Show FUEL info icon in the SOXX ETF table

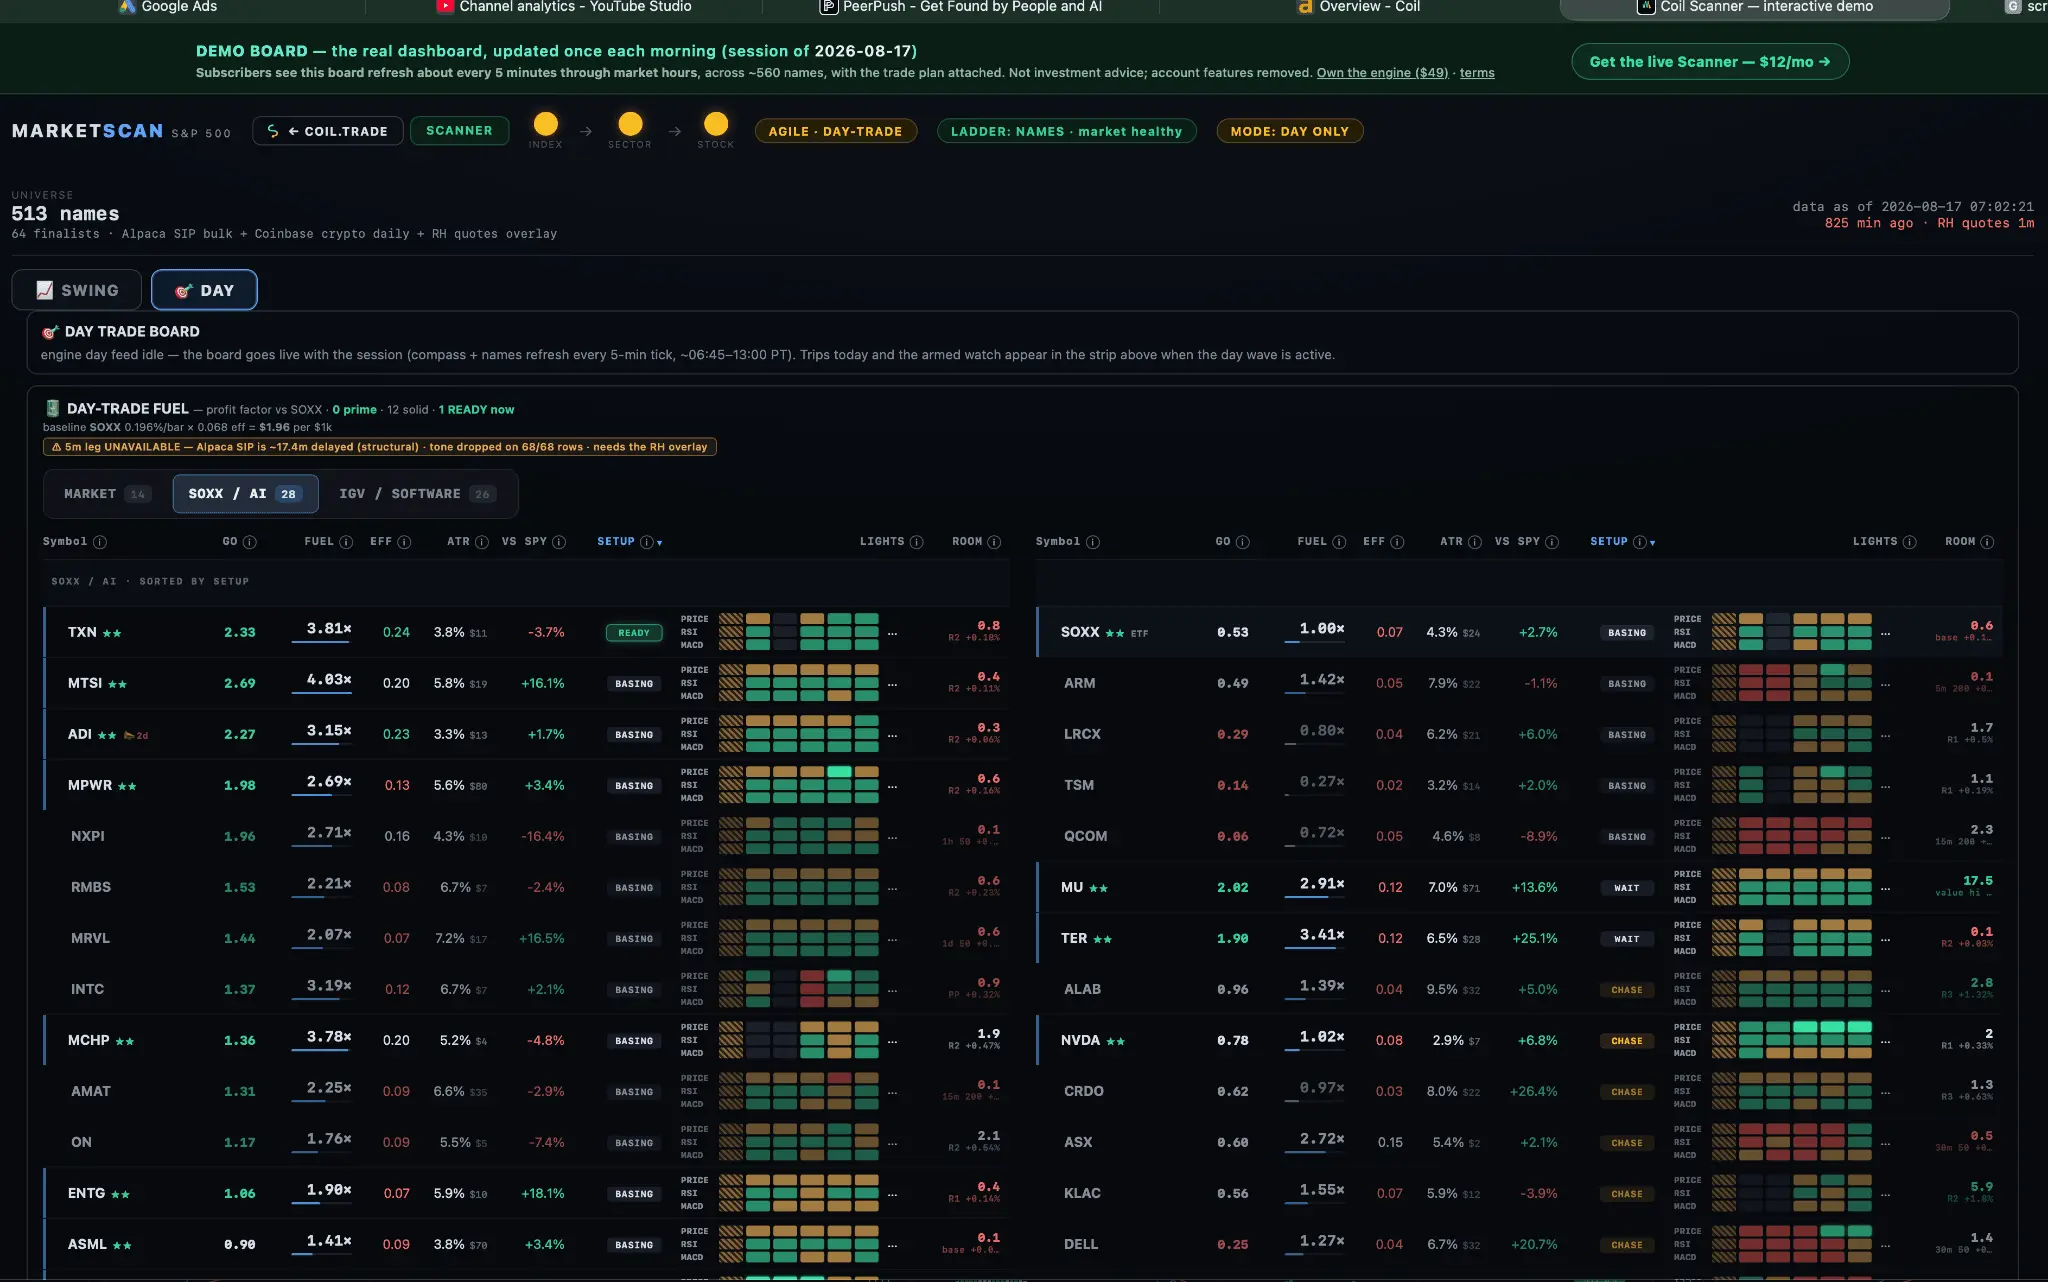(x=1339, y=542)
